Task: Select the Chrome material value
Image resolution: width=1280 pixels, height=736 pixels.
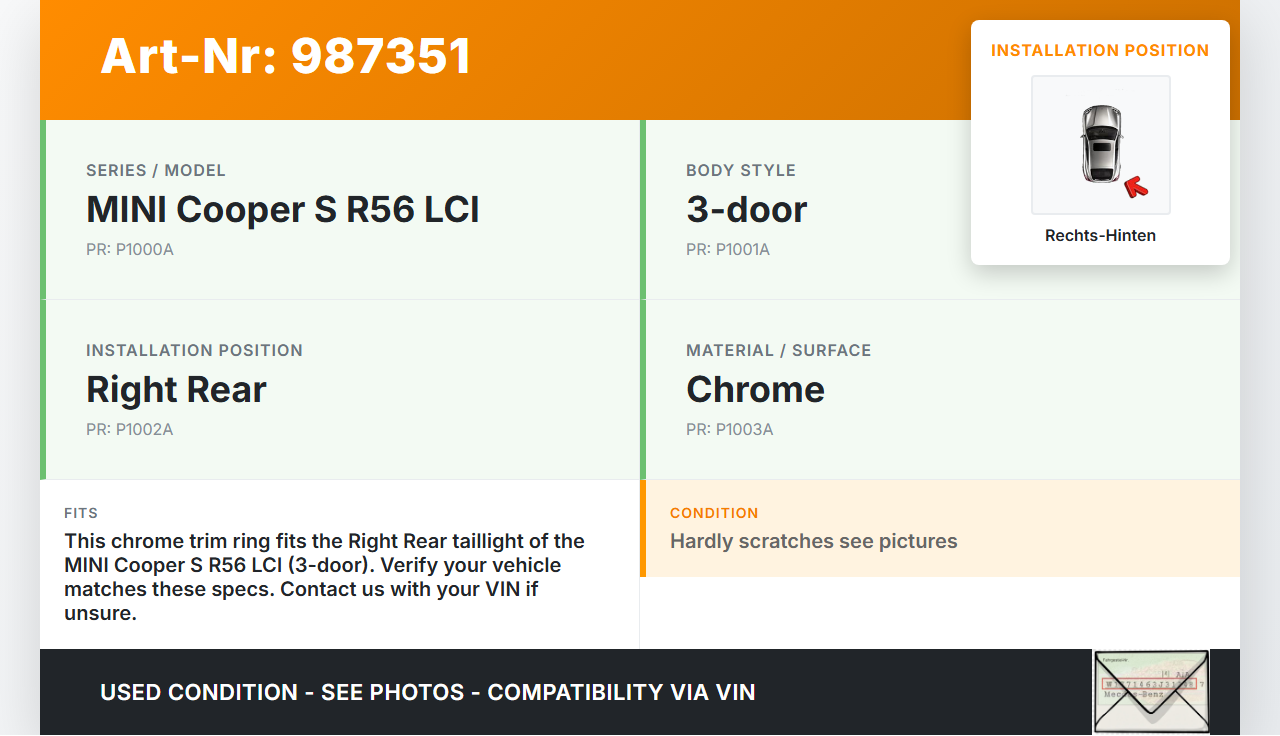Action: tap(755, 389)
